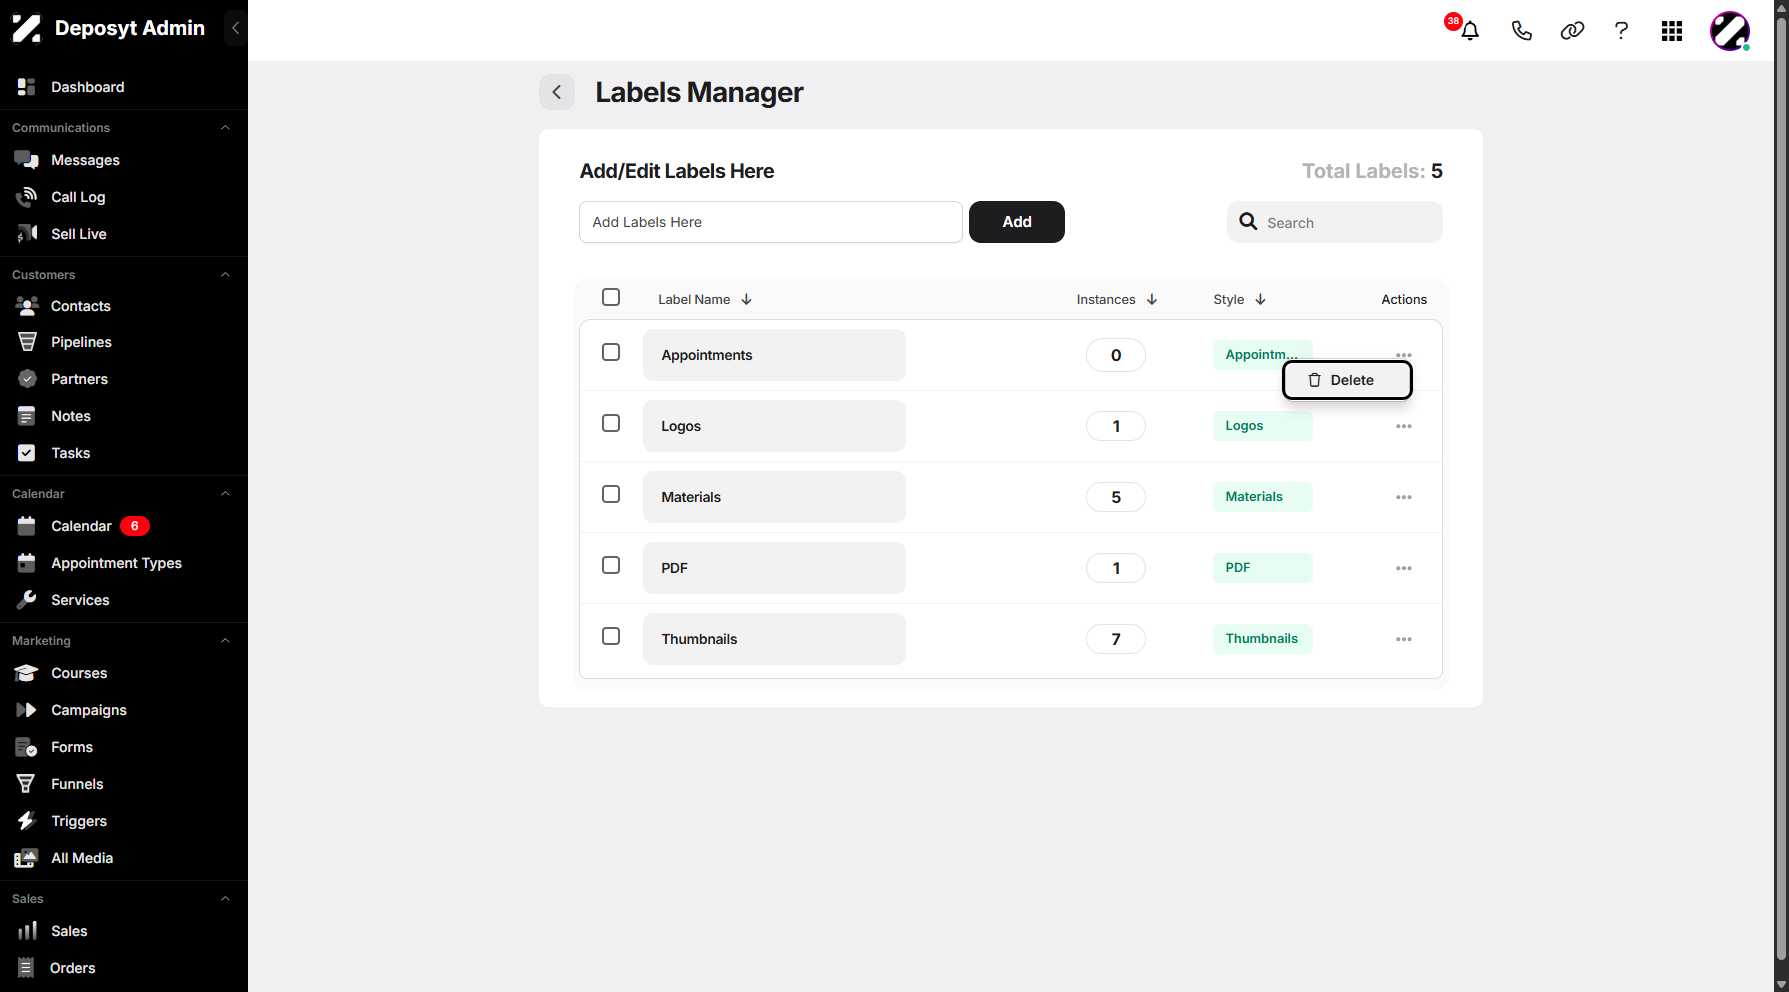The image size is (1789, 992).
Task: Collapse the Sales section
Action: coord(225,899)
